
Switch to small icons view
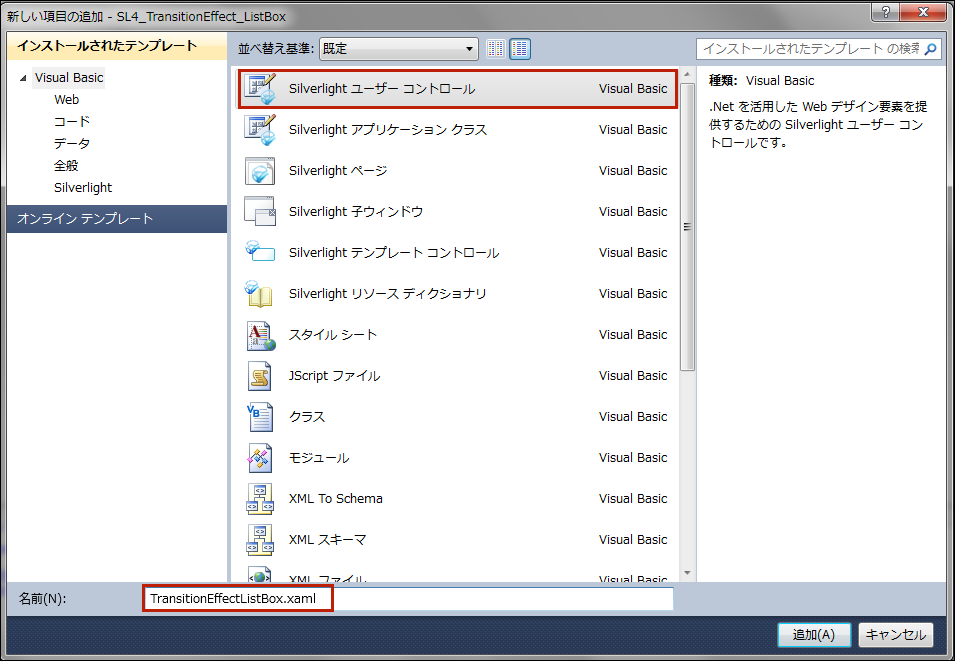(x=496, y=49)
